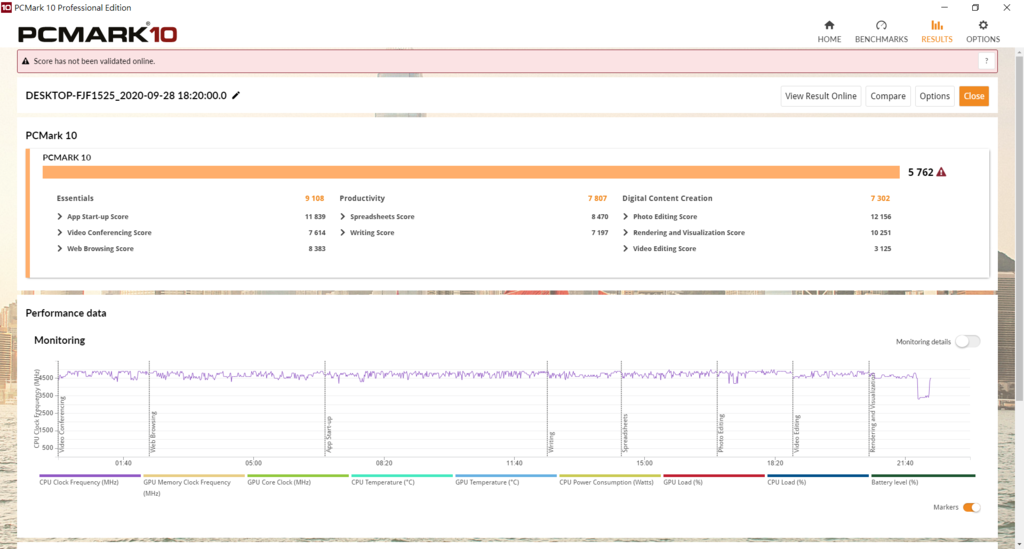Toggle Monitoring details switch
1024x549 pixels.
coord(967,341)
